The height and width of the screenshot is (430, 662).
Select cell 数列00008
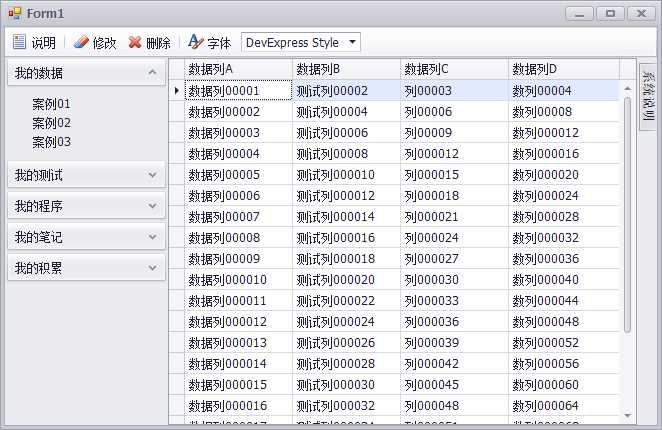[564, 112]
